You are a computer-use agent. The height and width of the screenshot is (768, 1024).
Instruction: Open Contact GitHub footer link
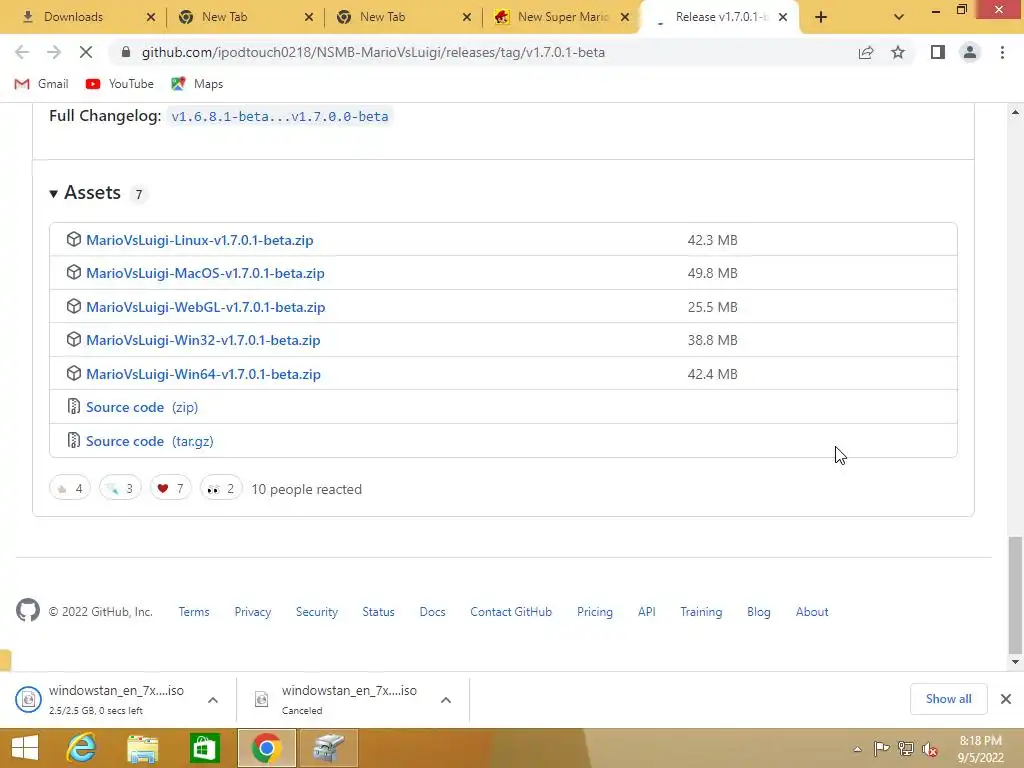pyautogui.click(x=511, y=611)
